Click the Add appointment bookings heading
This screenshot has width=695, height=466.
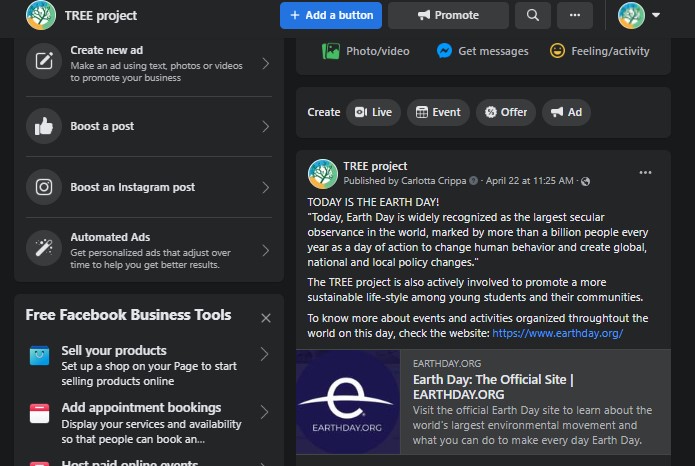141,408
